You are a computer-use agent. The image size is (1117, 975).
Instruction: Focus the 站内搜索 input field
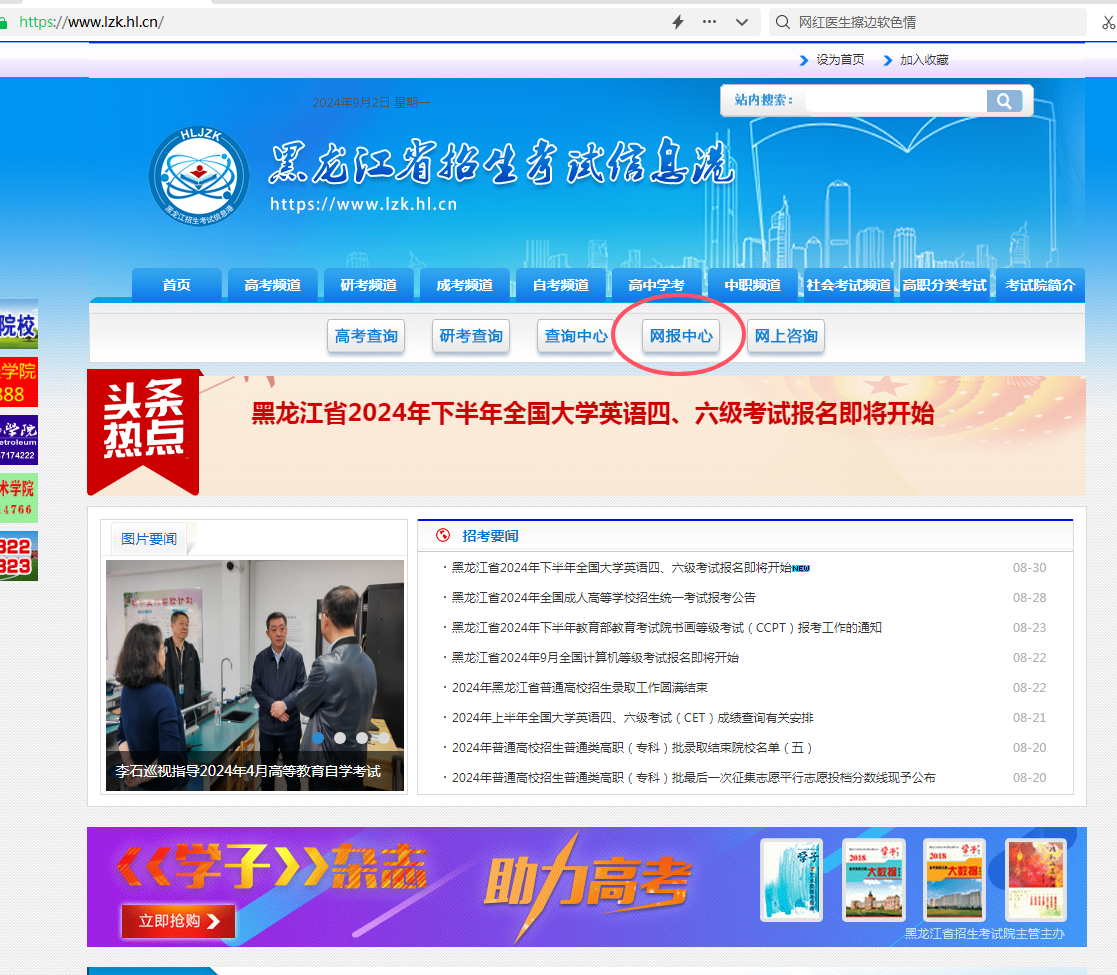(x=894, y=101)
